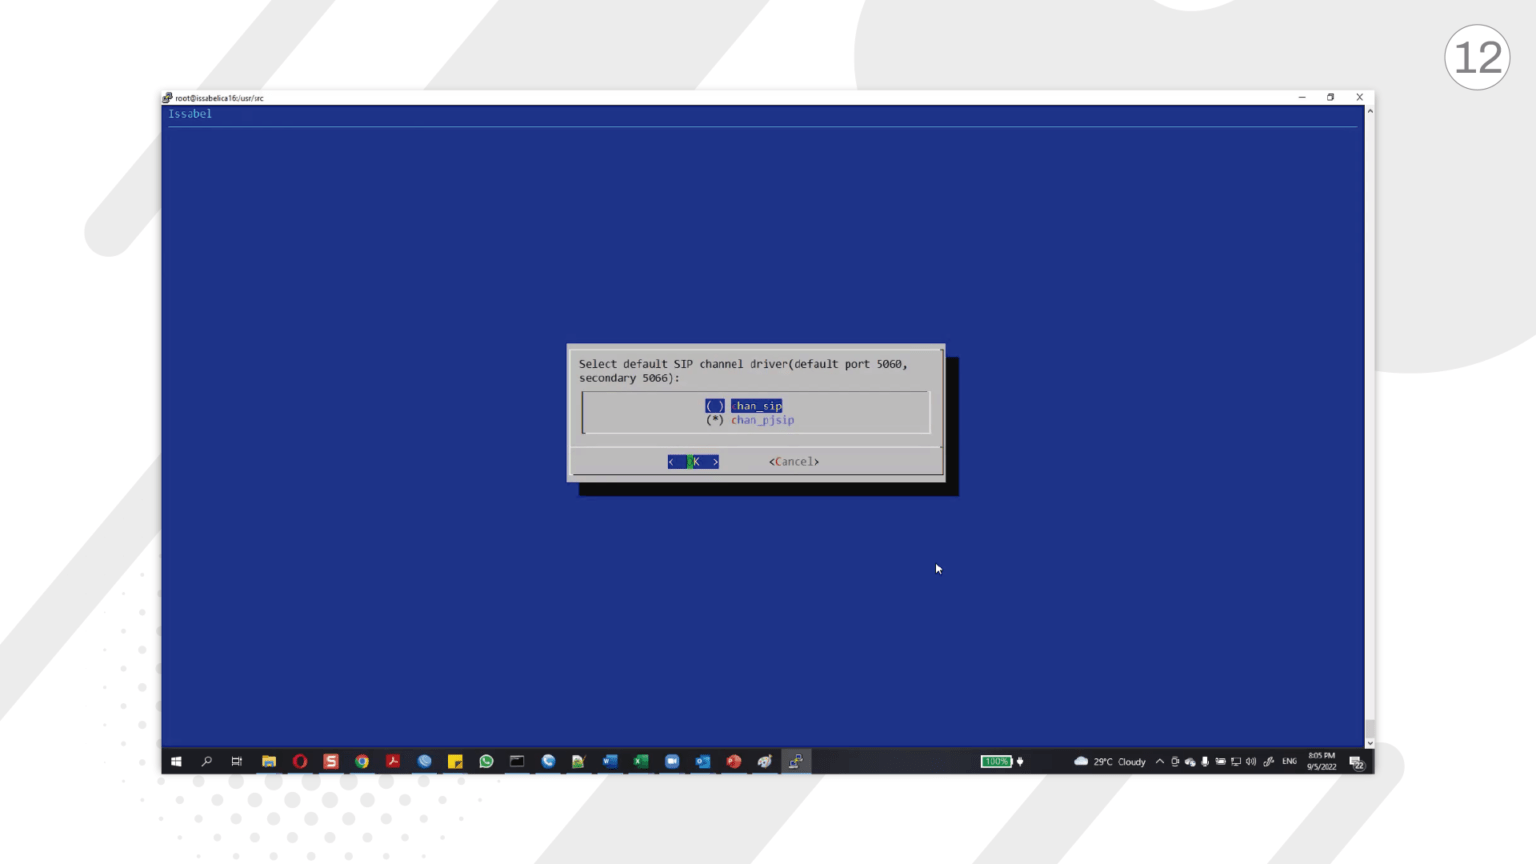The image size is (1536, 864).
Task: Select the chan_pjsip radio option
Action: click(750, 420)
